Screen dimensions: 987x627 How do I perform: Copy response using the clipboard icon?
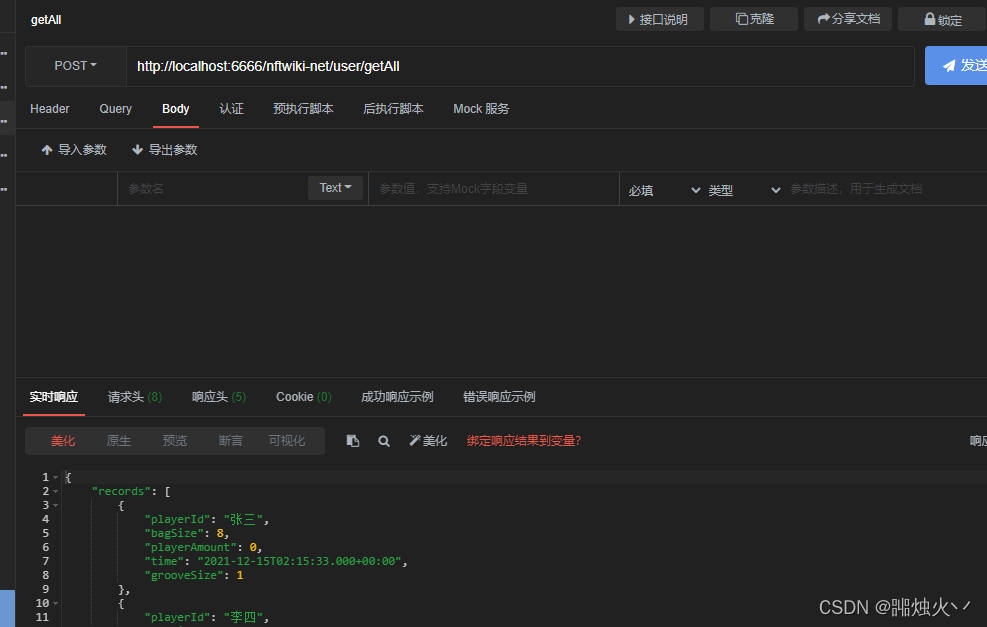point(353,441)
